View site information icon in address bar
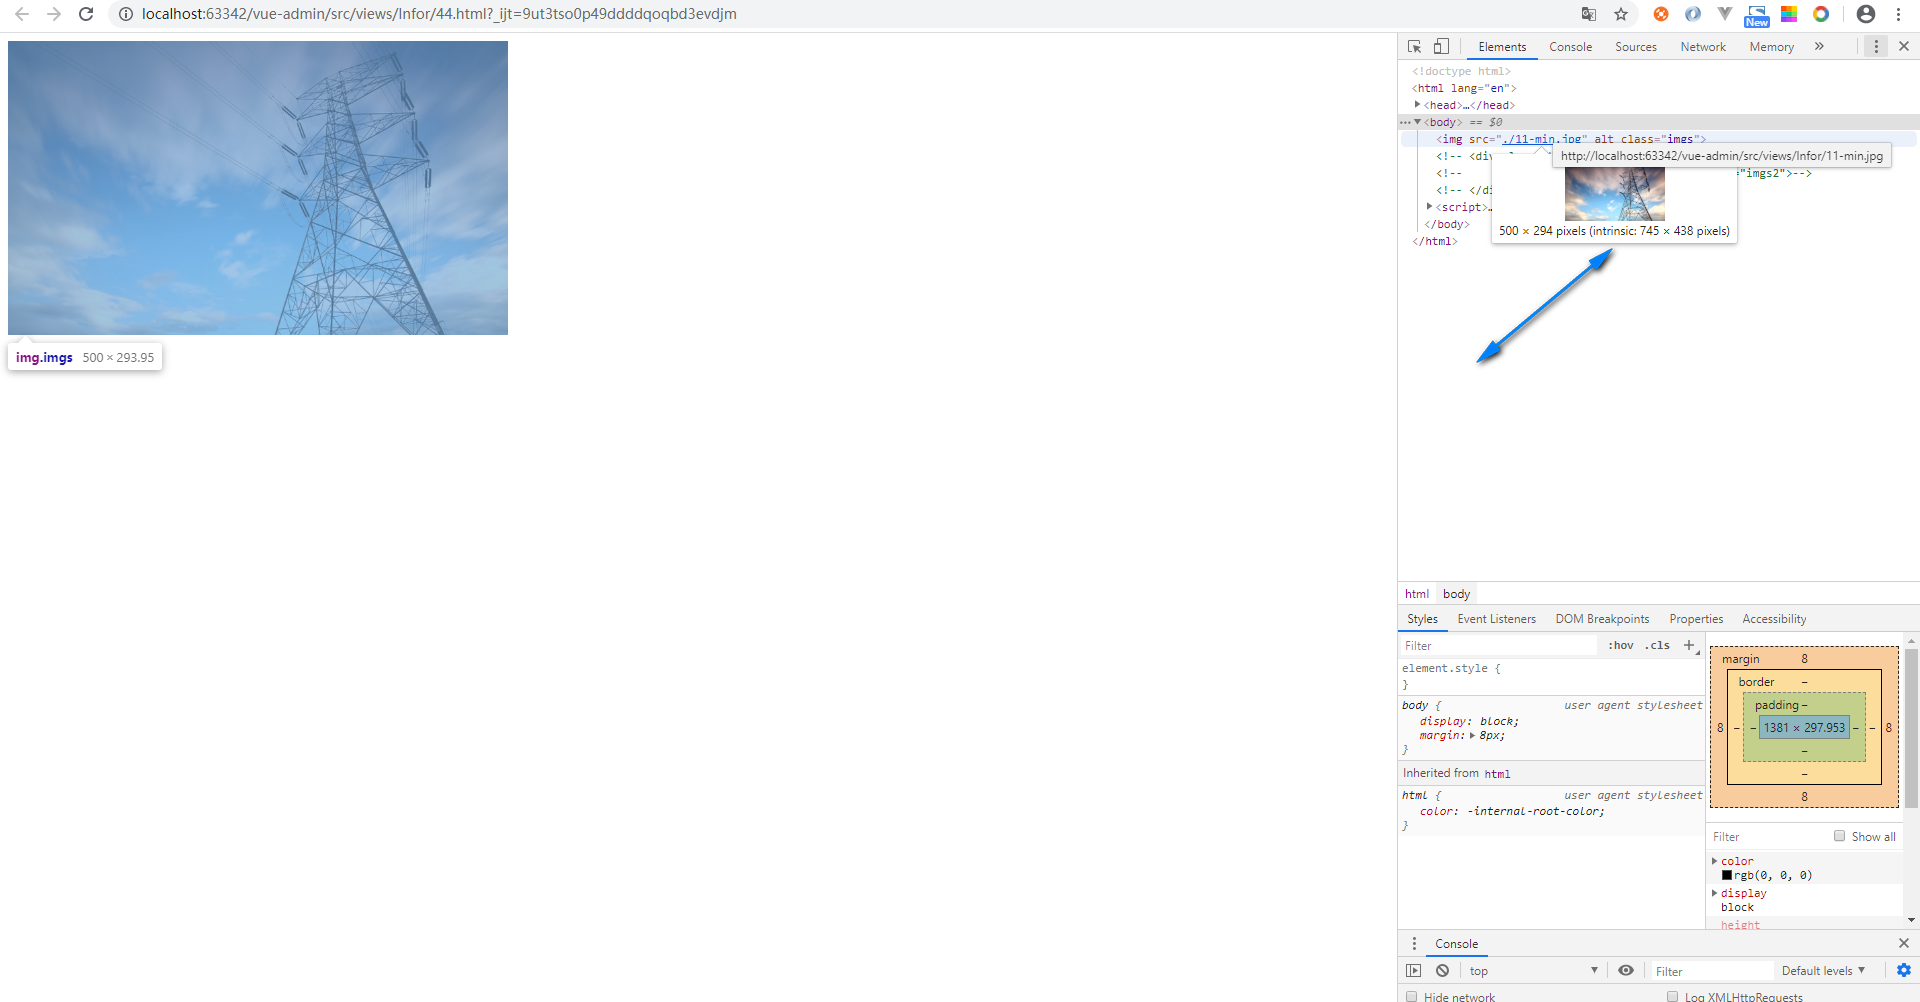 tap(126, 14)
